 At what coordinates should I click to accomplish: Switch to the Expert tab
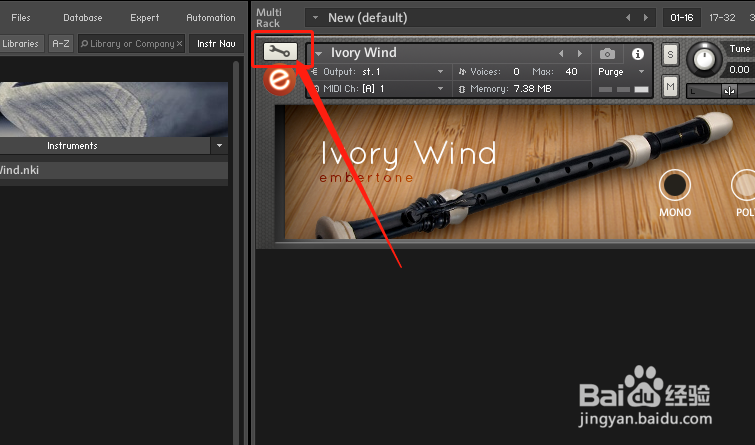[x=144, y=18]
